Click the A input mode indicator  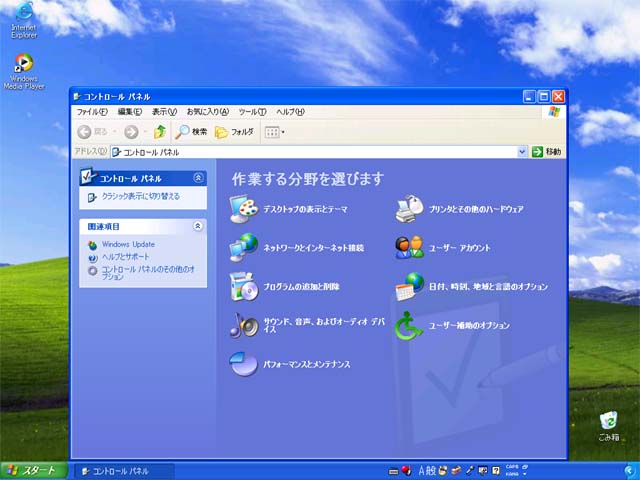coord(422,471)
